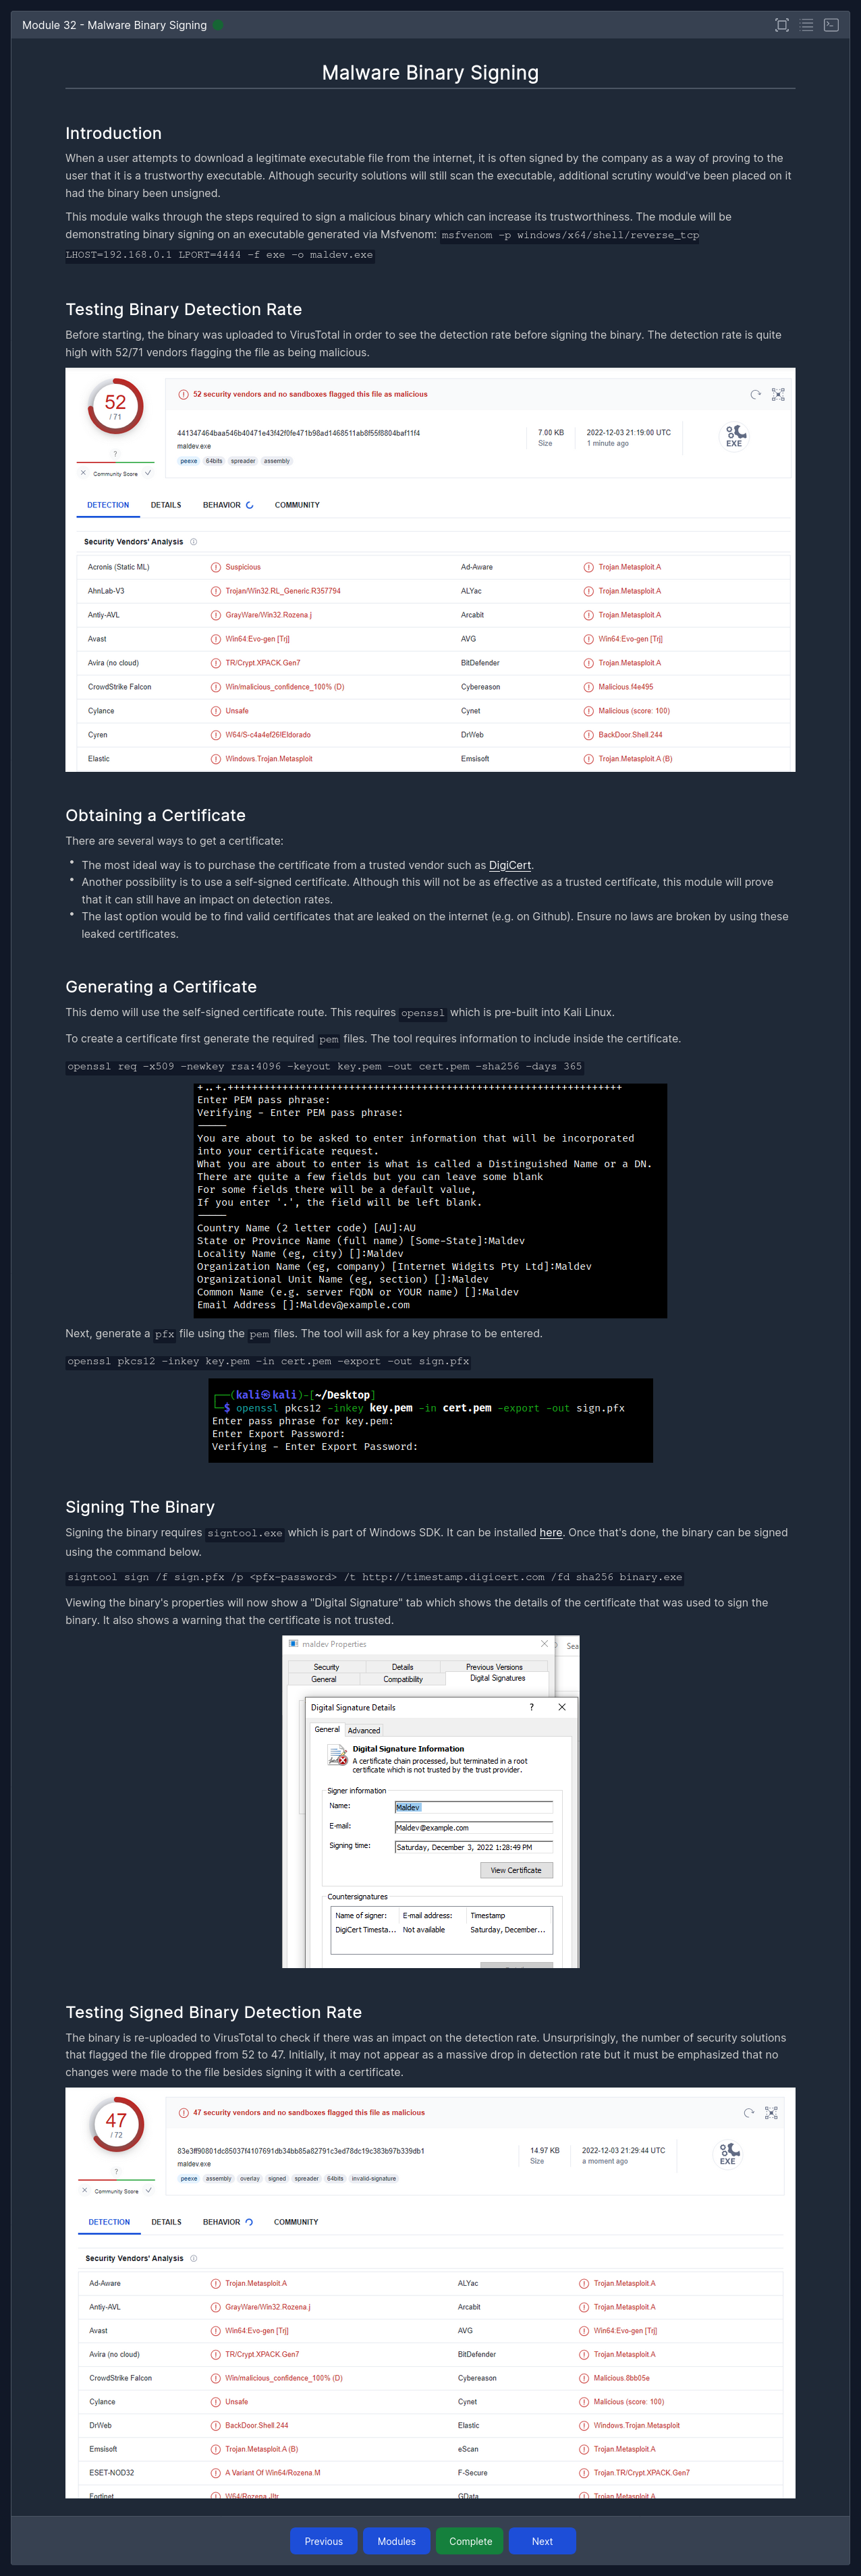Click the reanalyze icon in the 47/72 VirusTotal screenshot

pos(748,2112)
